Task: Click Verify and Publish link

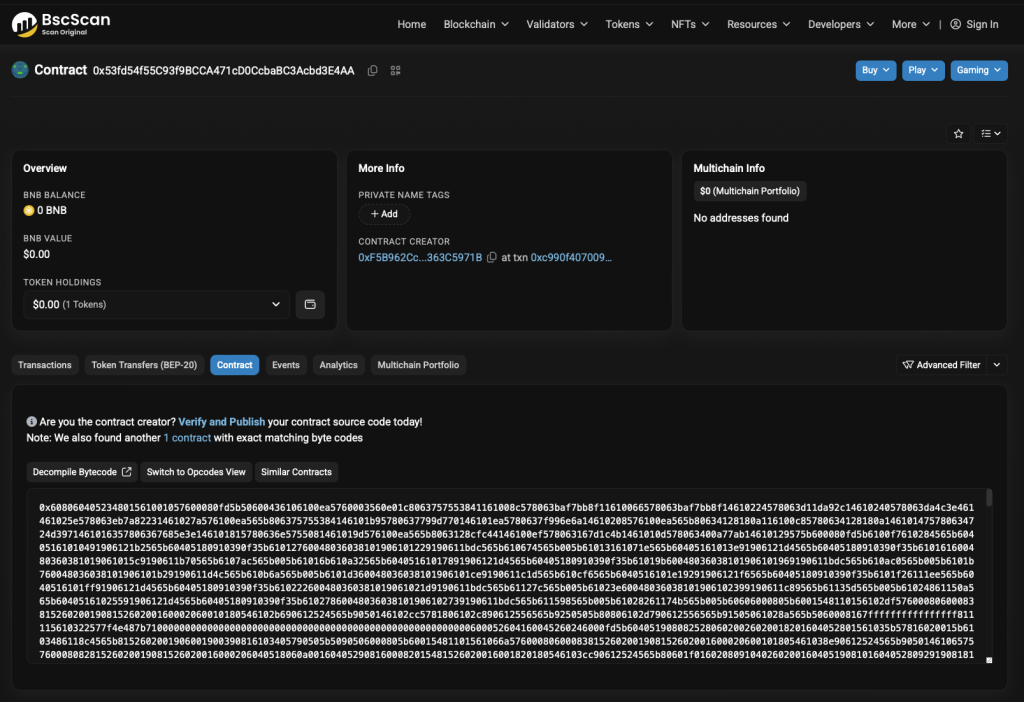Action: [221, 422]
